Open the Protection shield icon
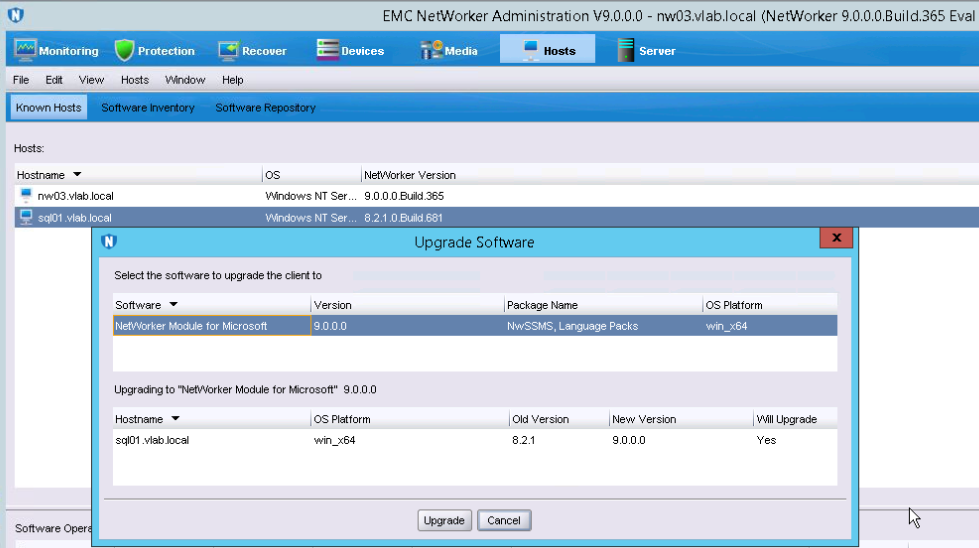 pyautogui.click(x=124, y=51)
